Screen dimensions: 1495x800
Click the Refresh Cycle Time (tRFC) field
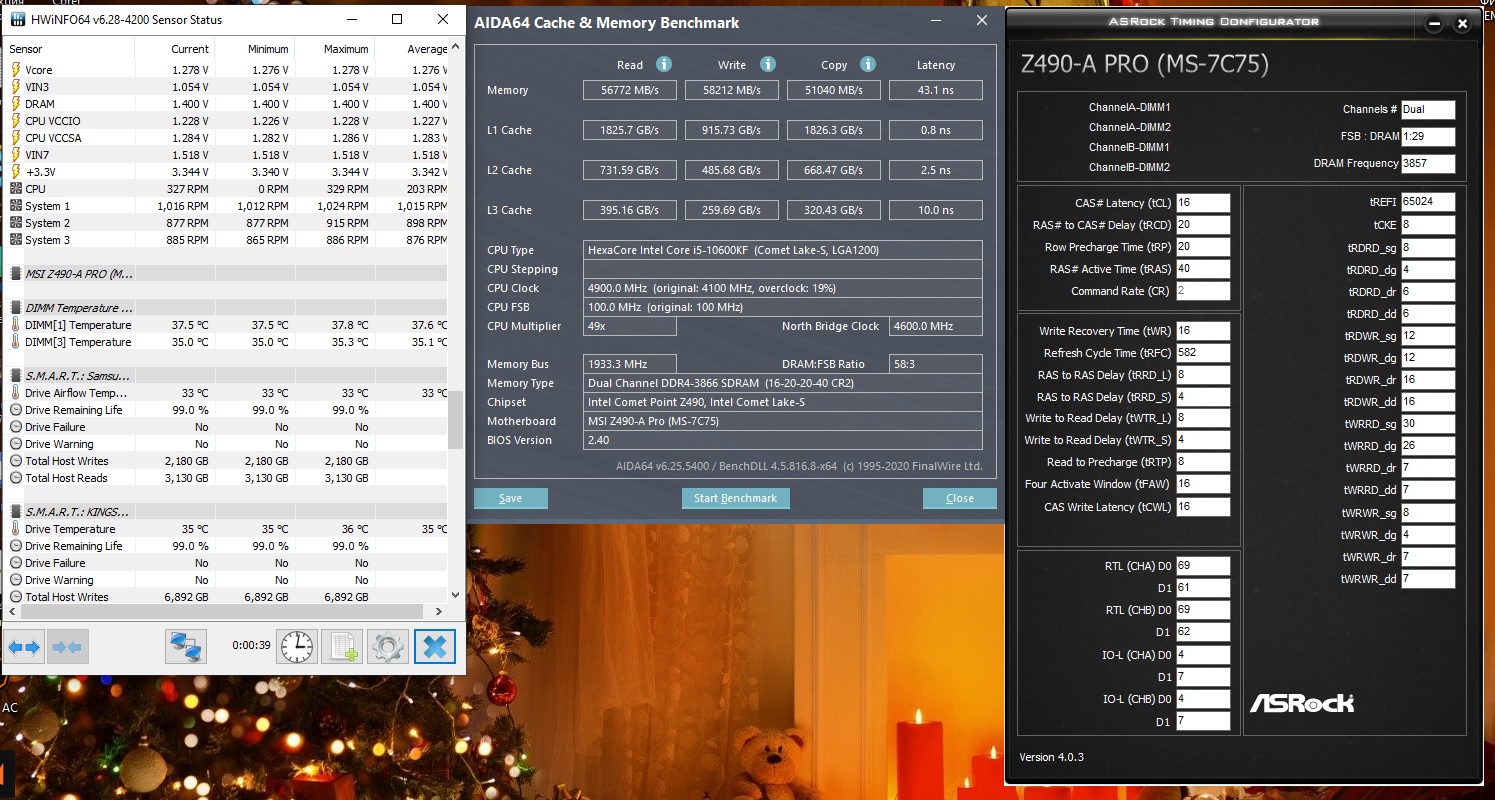pyautogui.click(x=1203, y=352)
